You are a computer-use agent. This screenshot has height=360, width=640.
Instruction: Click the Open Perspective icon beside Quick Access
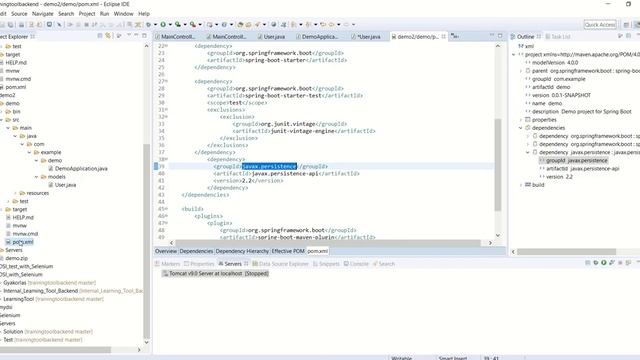pyautogui.click(x=626, y=25)
